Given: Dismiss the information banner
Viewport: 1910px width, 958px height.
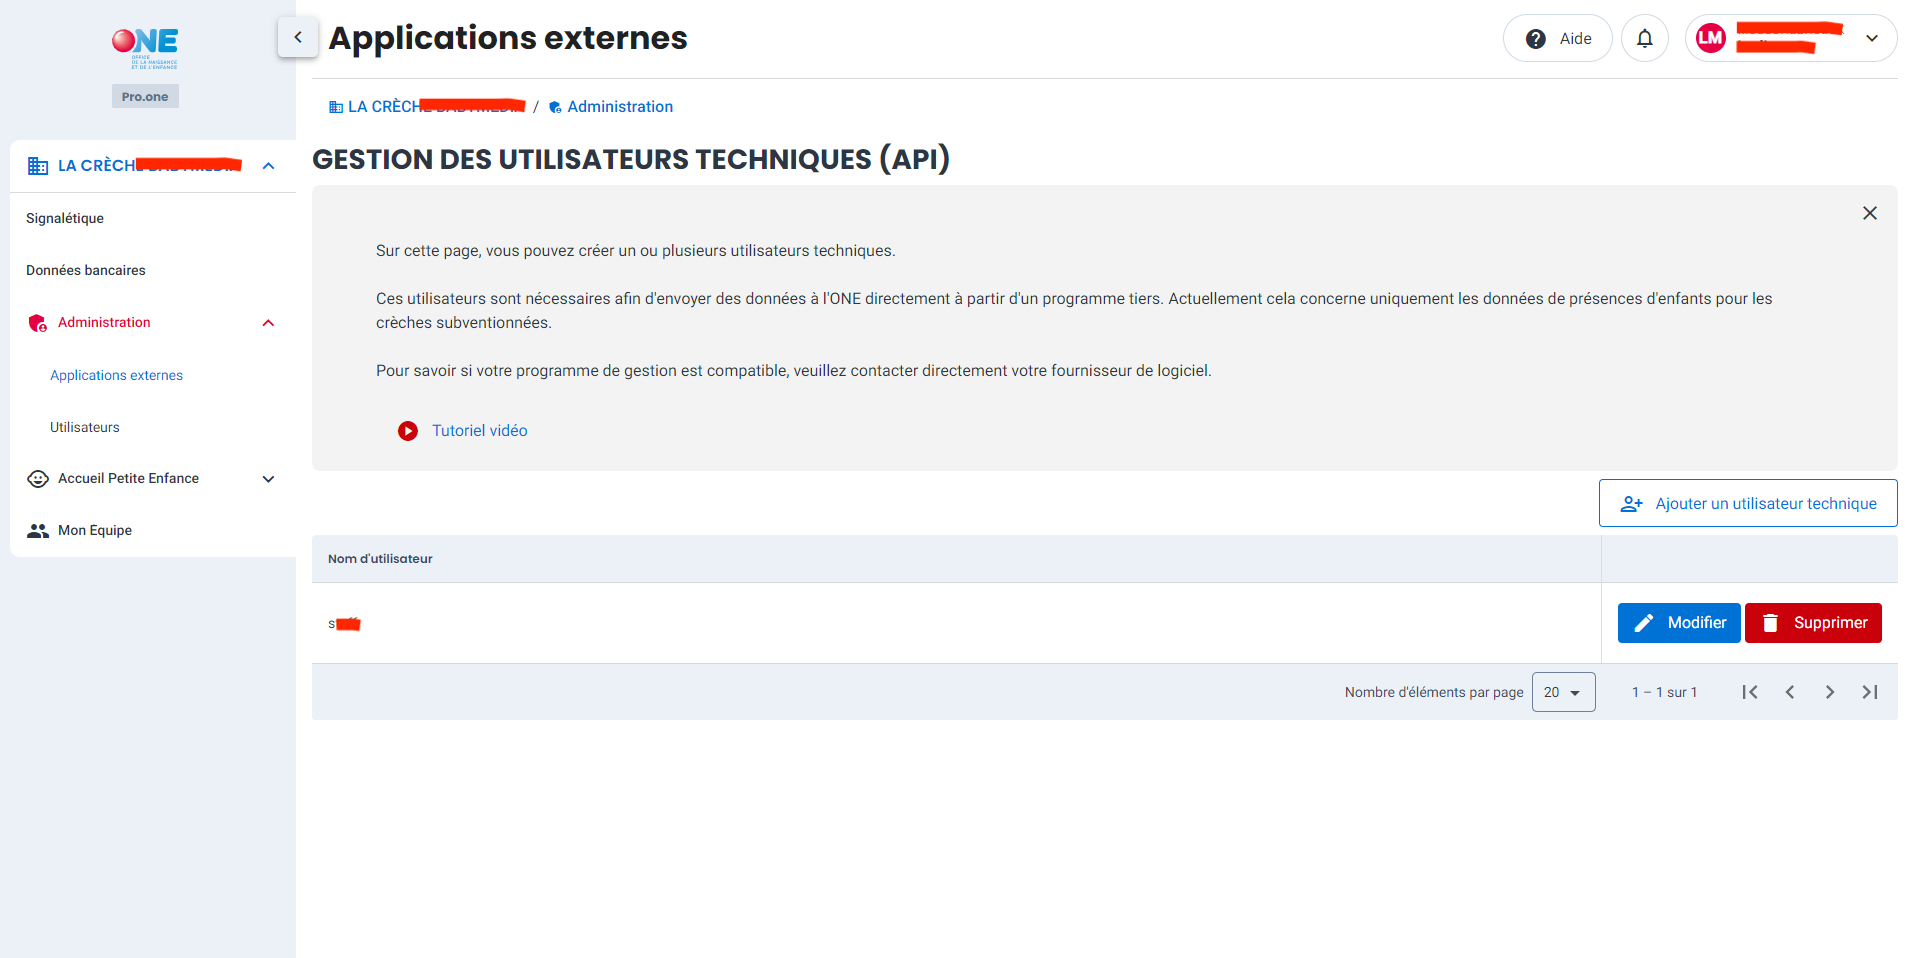Looking at the screenshot, I should click(1869, 213).
